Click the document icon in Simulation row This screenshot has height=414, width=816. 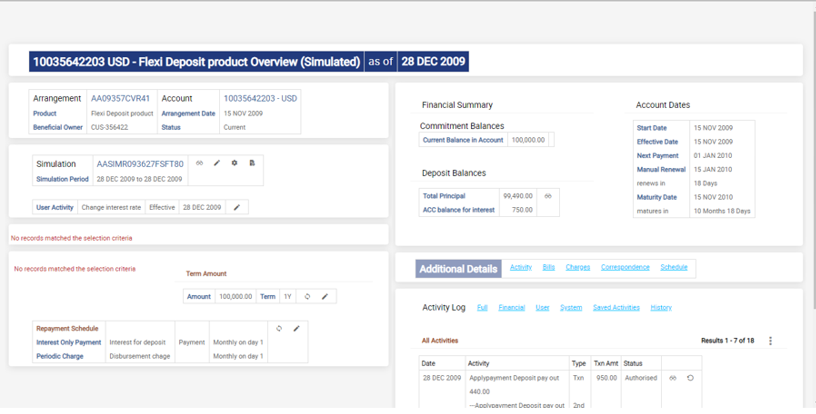point(252,163)
